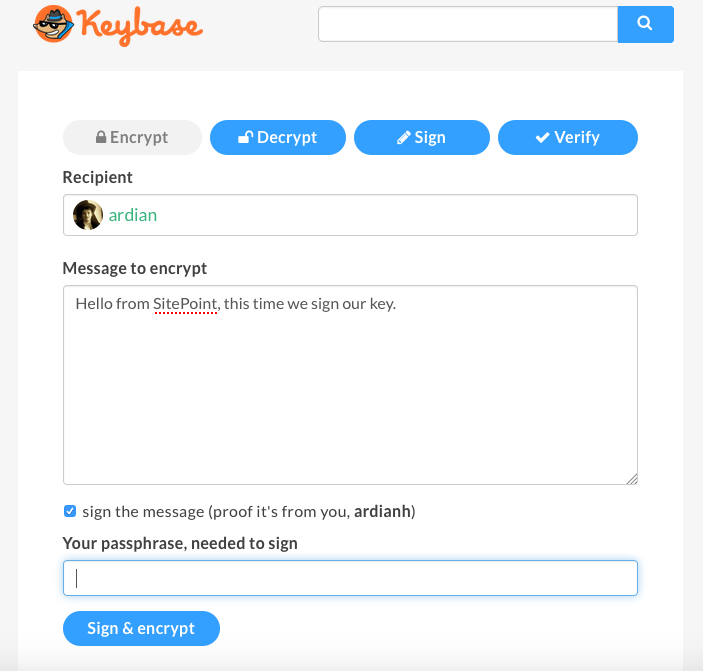The width and height of the screenshot is (703, 671).
Task: Click ardian's profile avatar picture
Action: pyautogui.click(x=88, y=215)
